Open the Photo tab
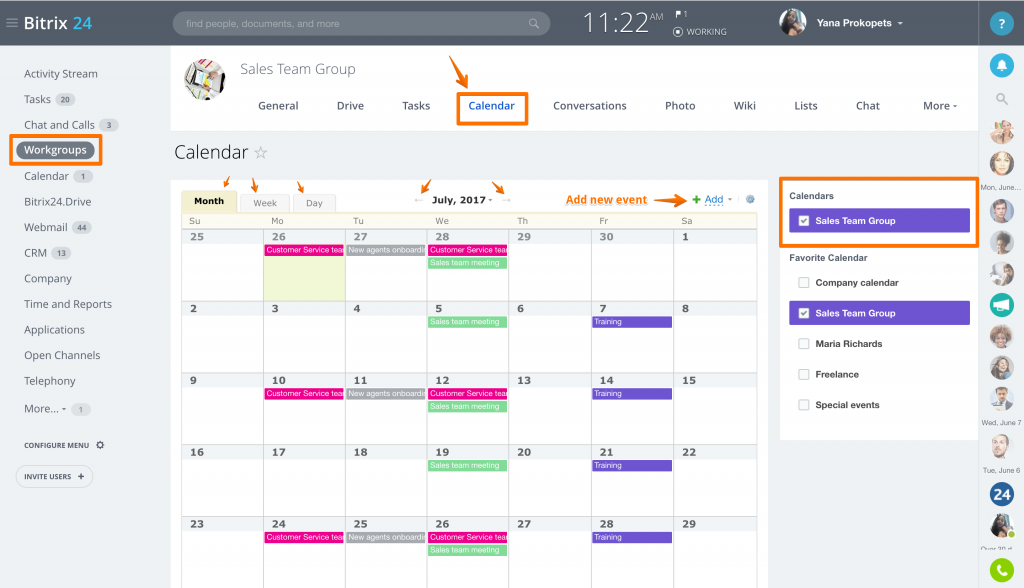 click(x=680, y=106)
